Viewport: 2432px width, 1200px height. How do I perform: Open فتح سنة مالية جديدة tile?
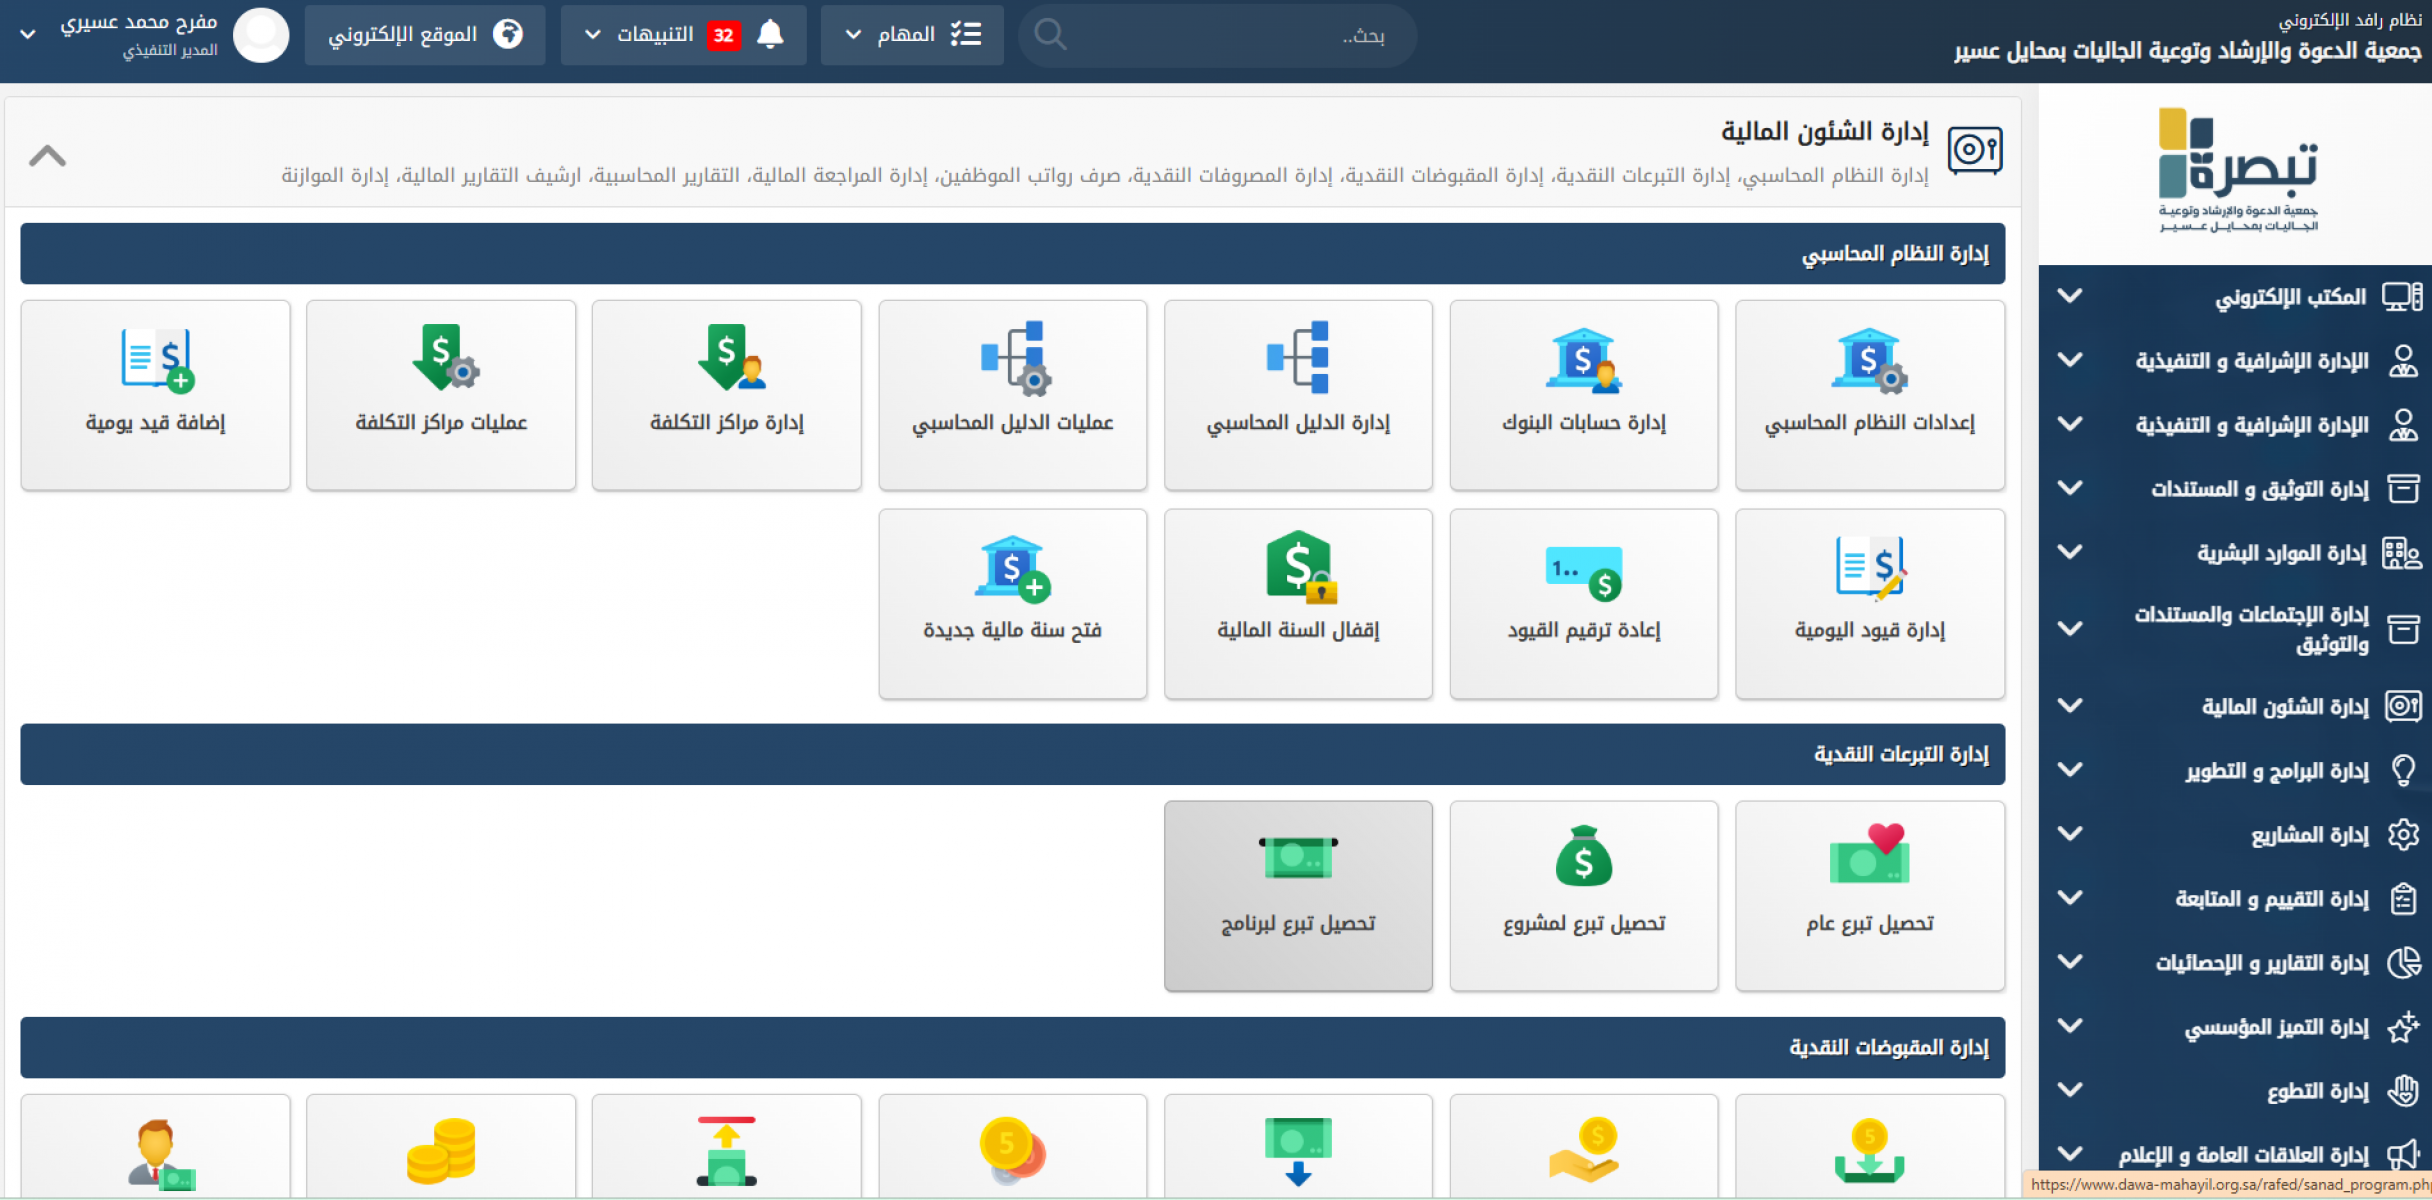pyautogui.click(x=1012, y=603)
